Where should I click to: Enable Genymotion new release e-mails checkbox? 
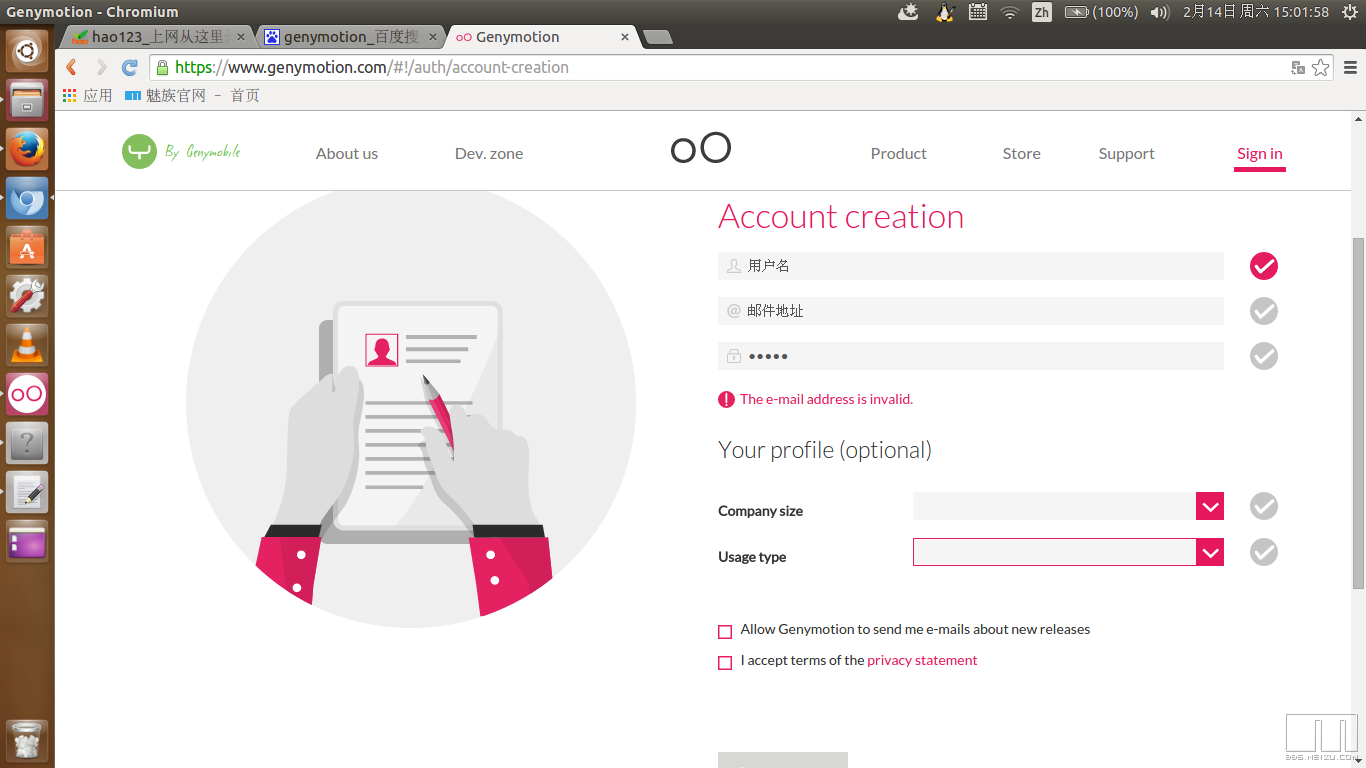tap(725, 631)
